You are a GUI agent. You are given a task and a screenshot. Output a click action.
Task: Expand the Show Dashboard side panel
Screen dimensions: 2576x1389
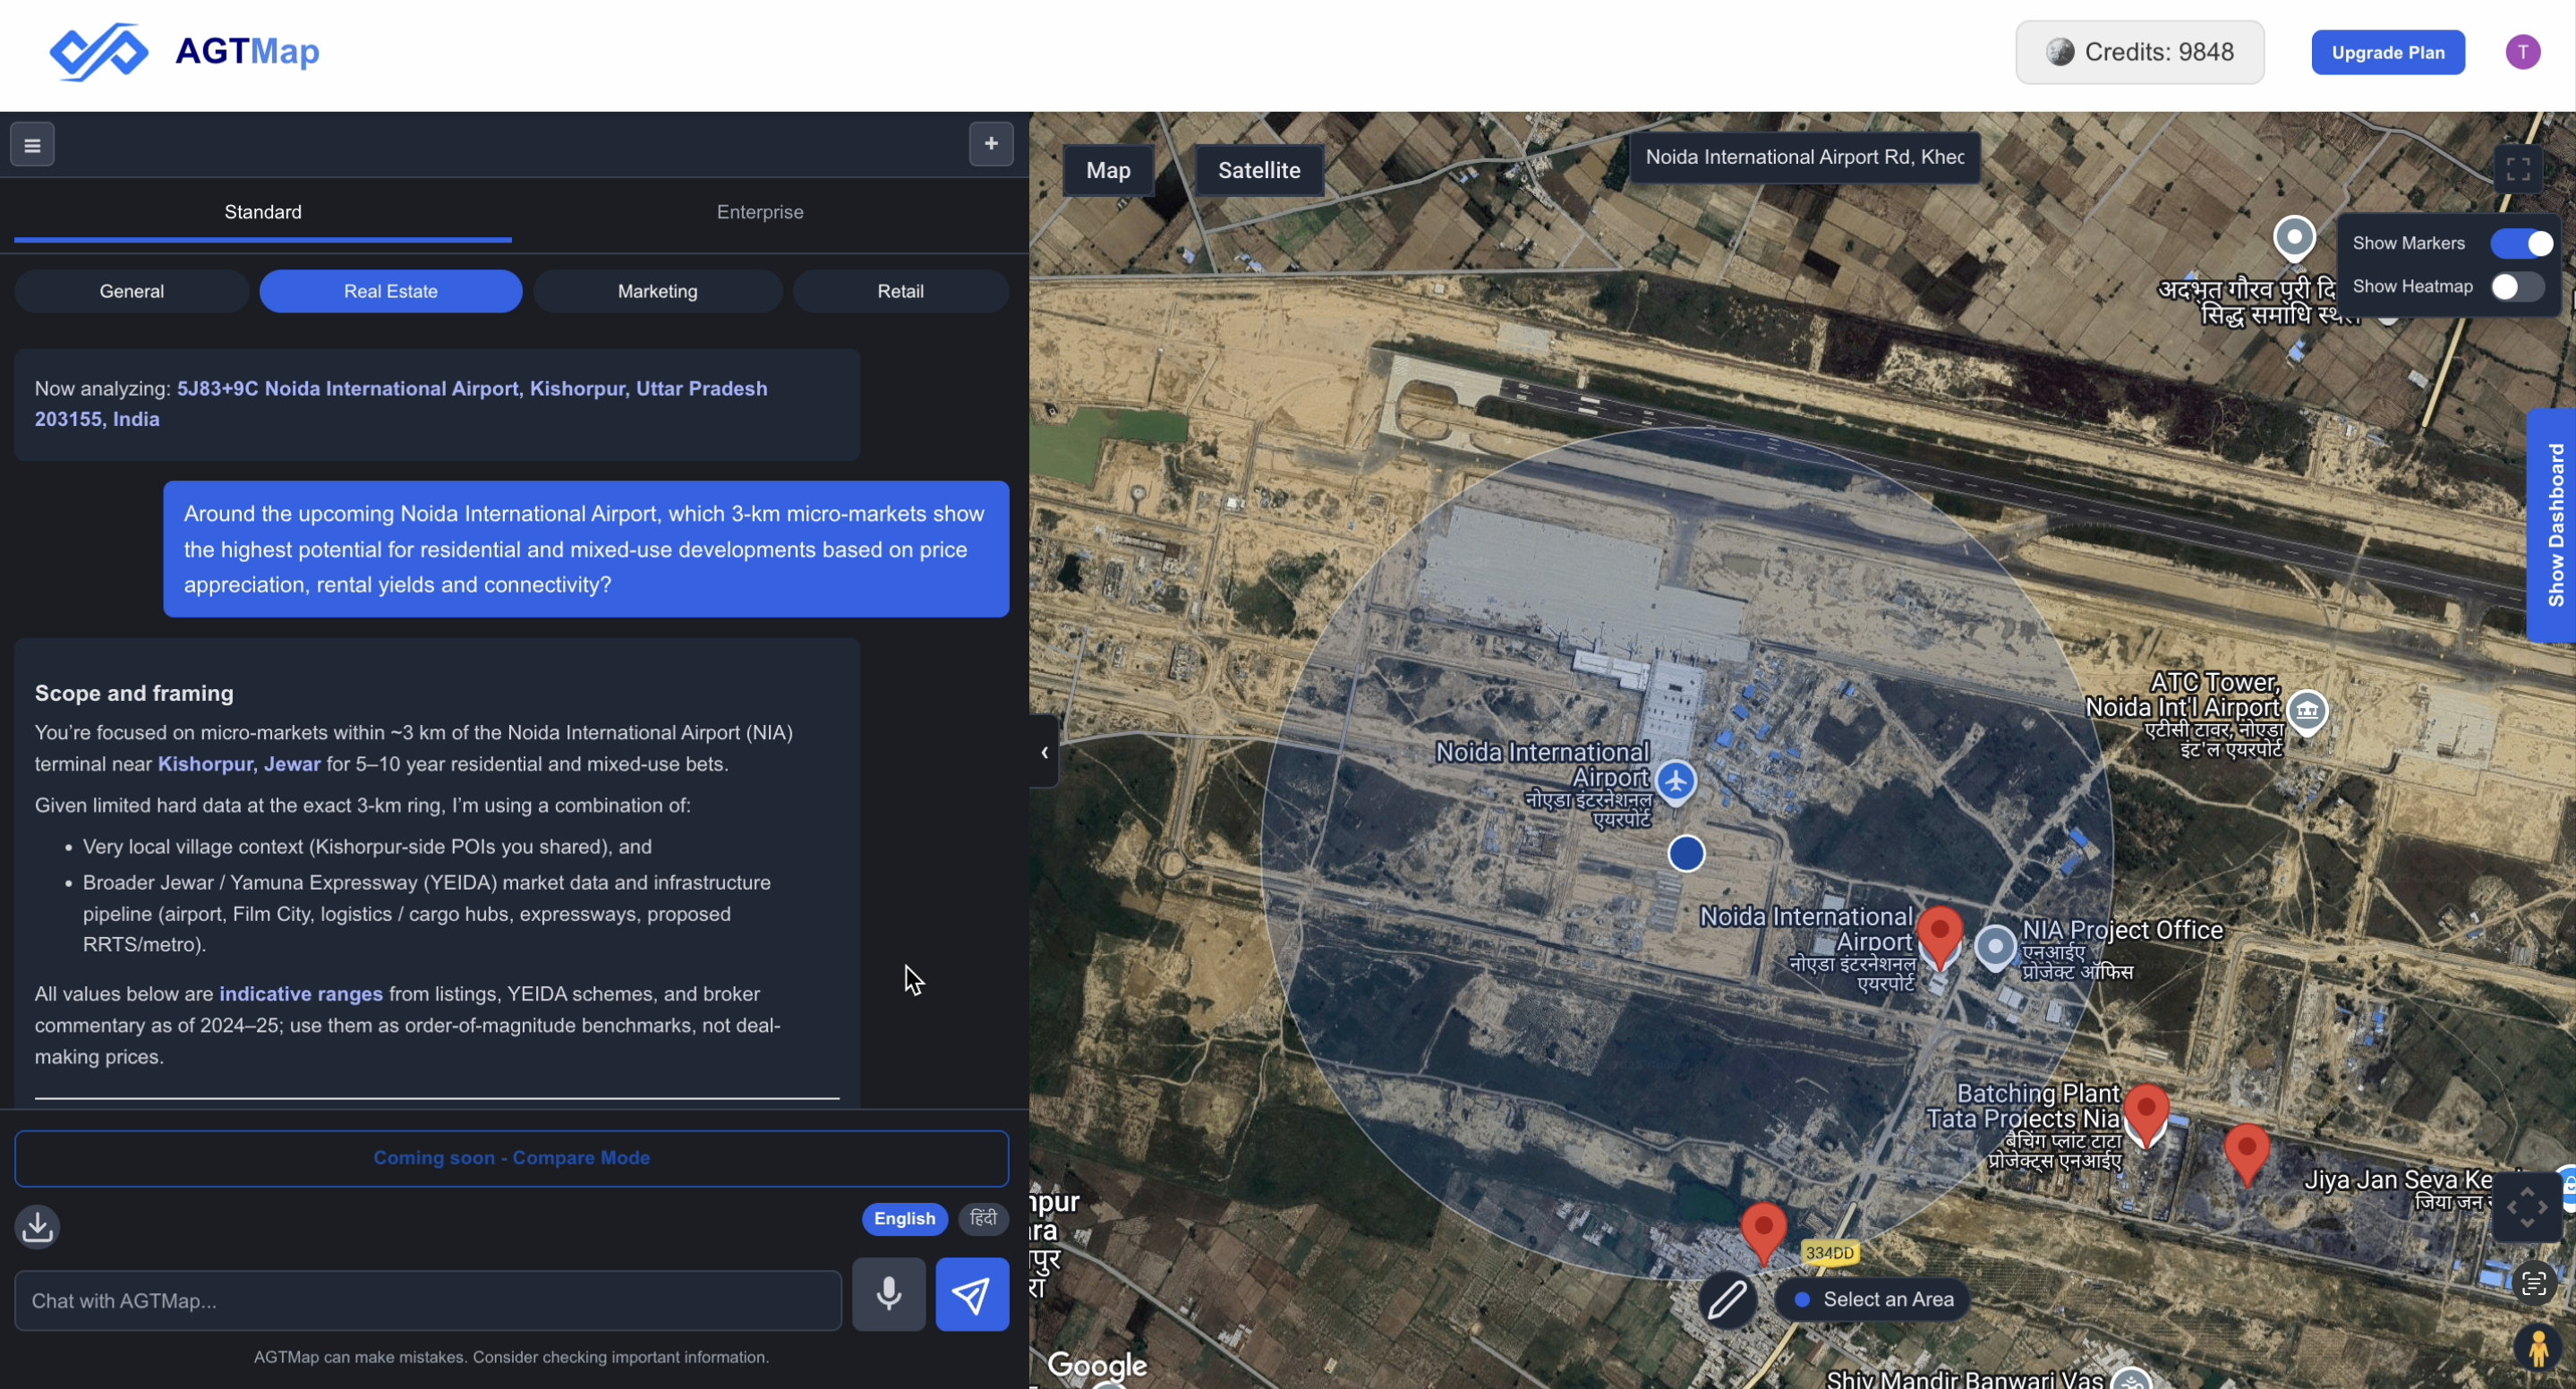2554,525
